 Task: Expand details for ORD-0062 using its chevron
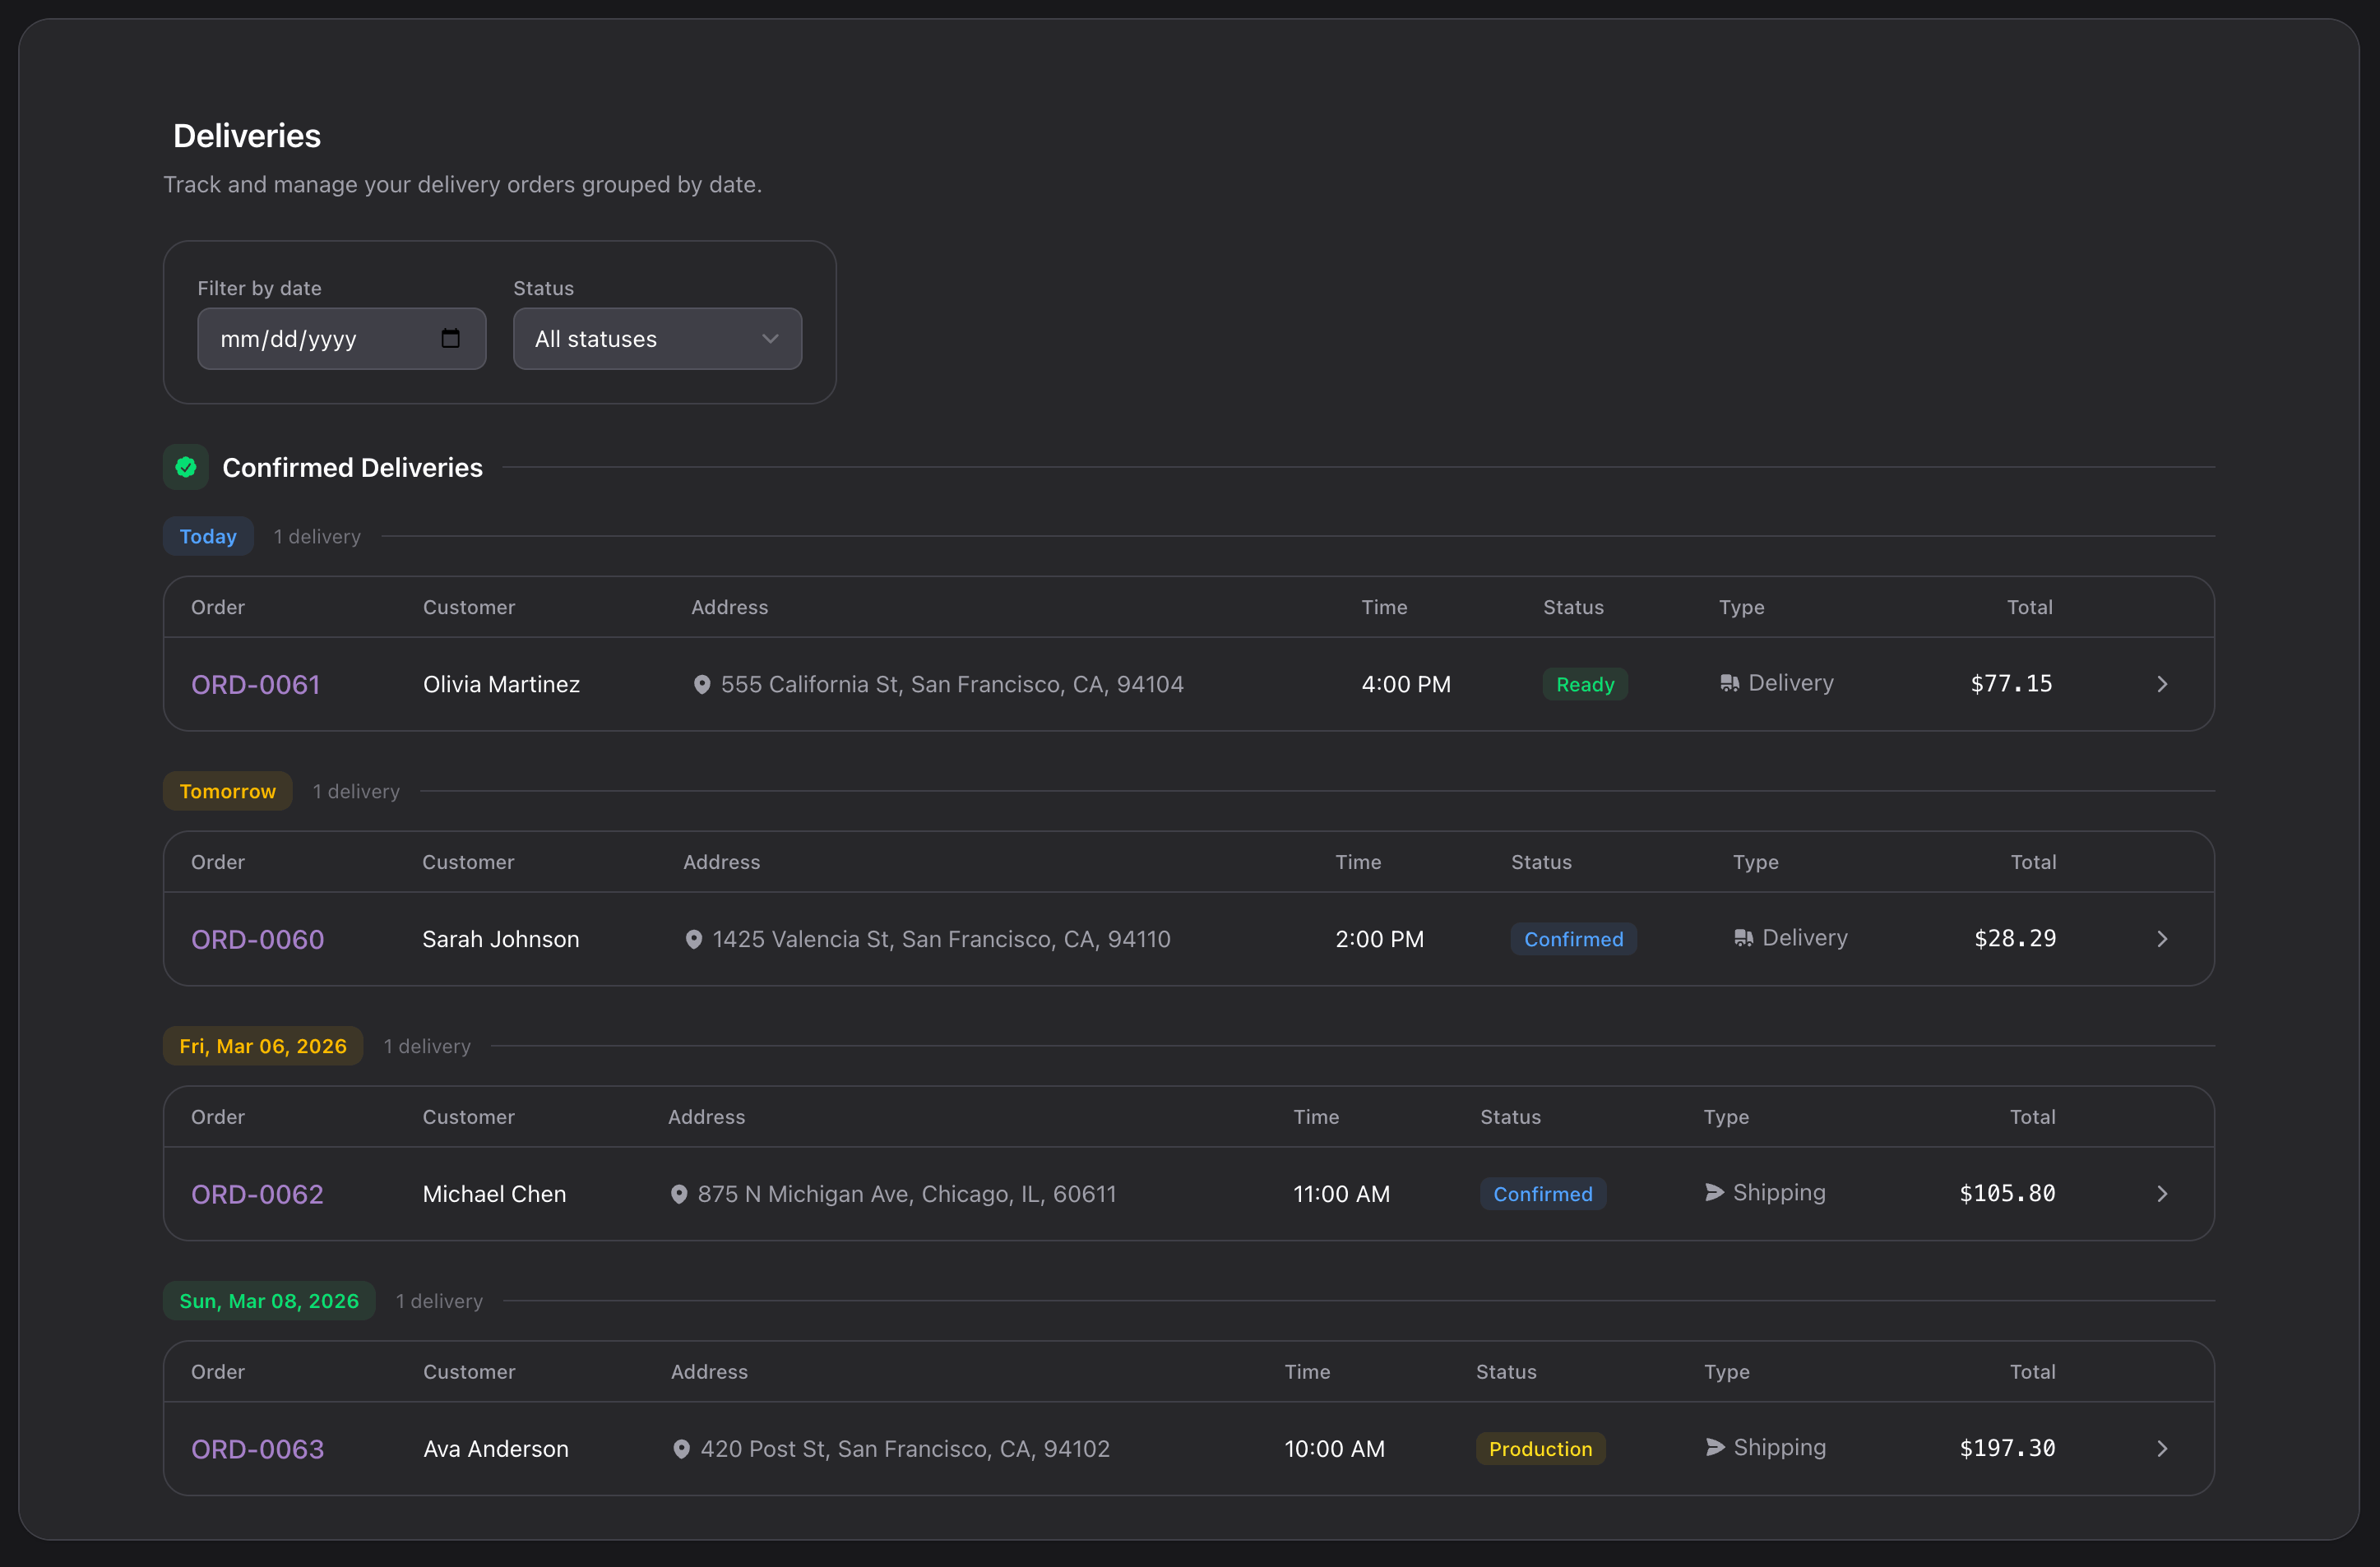click(x=2162, y=1193)
